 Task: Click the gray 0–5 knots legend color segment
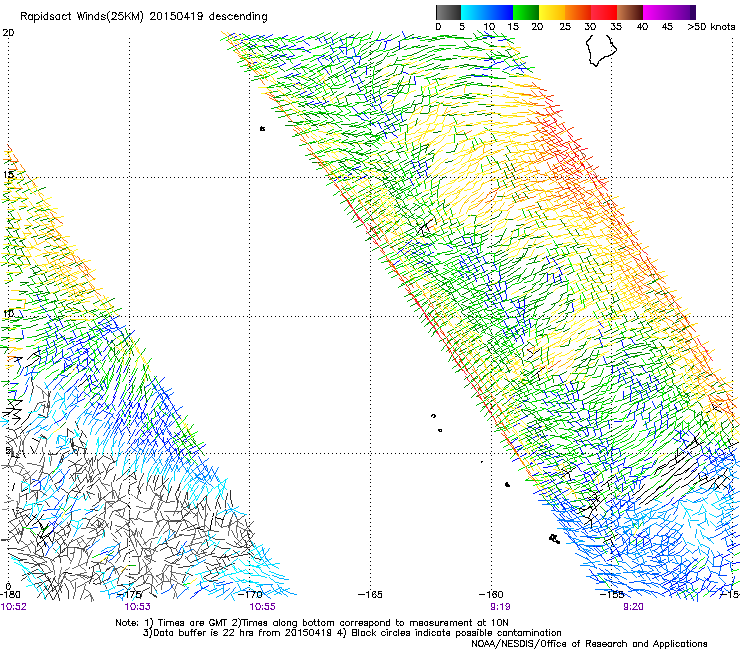pyautogui.click(x=448, y=12)
